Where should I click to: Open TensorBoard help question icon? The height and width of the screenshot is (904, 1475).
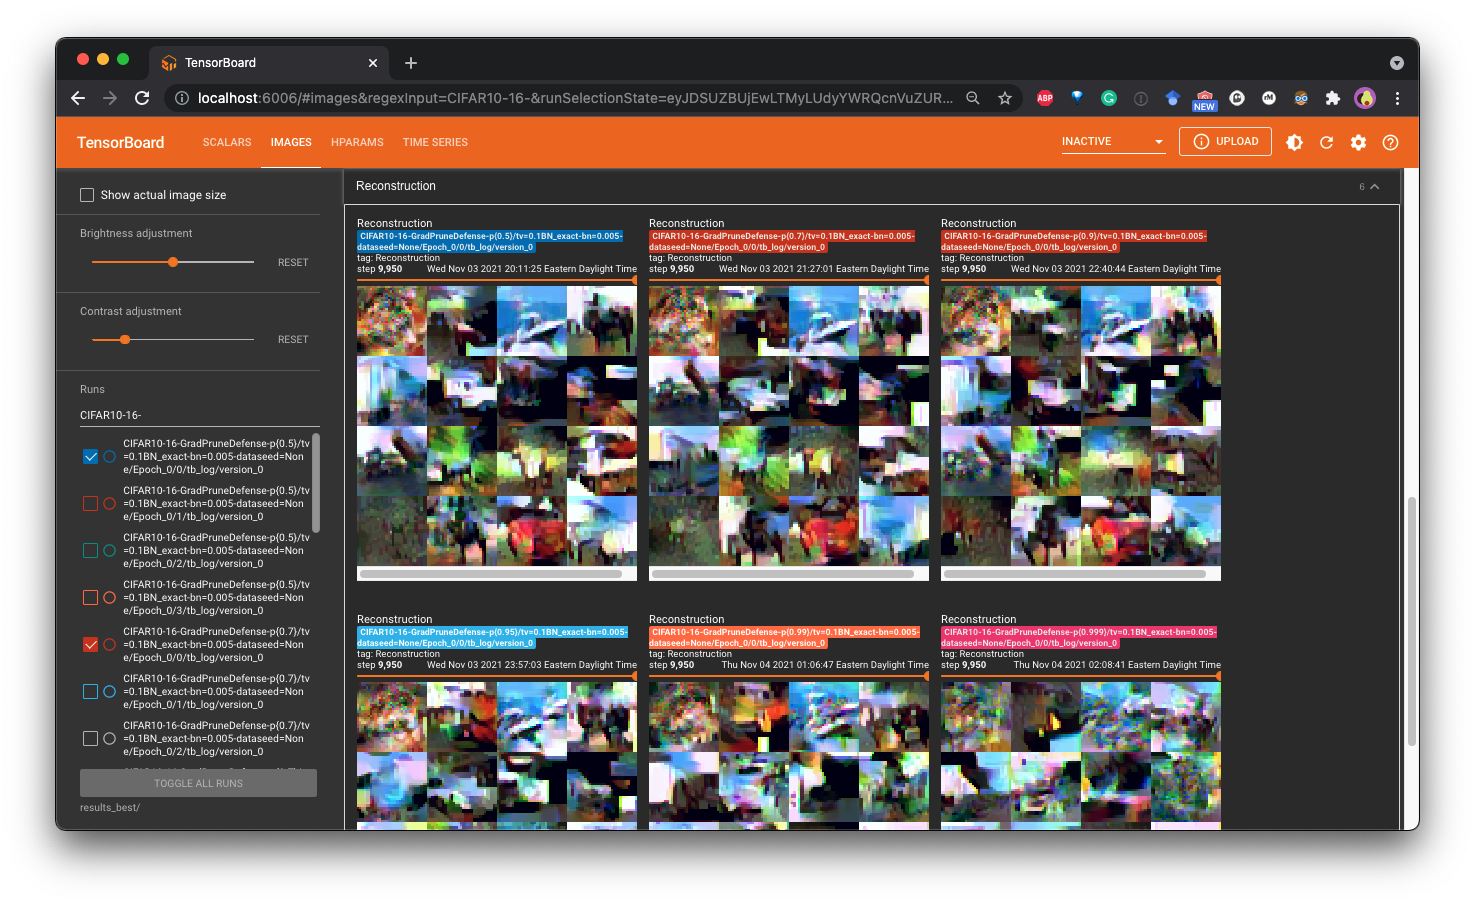1390,142
